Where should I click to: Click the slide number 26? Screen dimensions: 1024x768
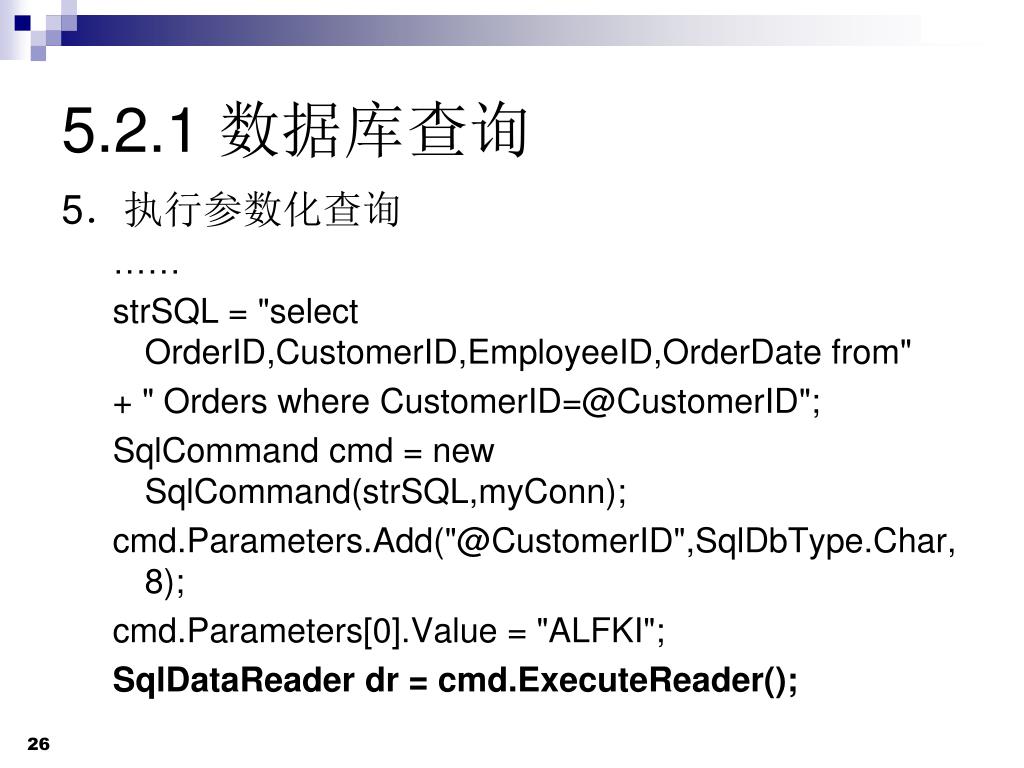point(39,744)
